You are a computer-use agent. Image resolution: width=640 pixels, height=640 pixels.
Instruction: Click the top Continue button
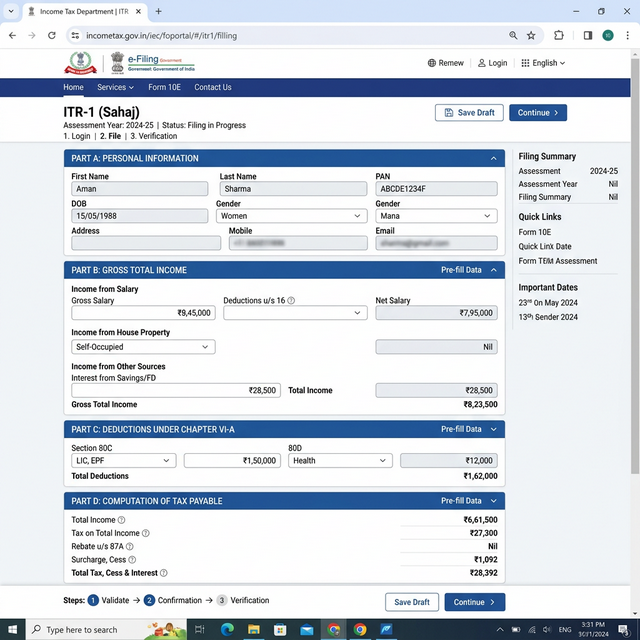(x=538, y=113)
